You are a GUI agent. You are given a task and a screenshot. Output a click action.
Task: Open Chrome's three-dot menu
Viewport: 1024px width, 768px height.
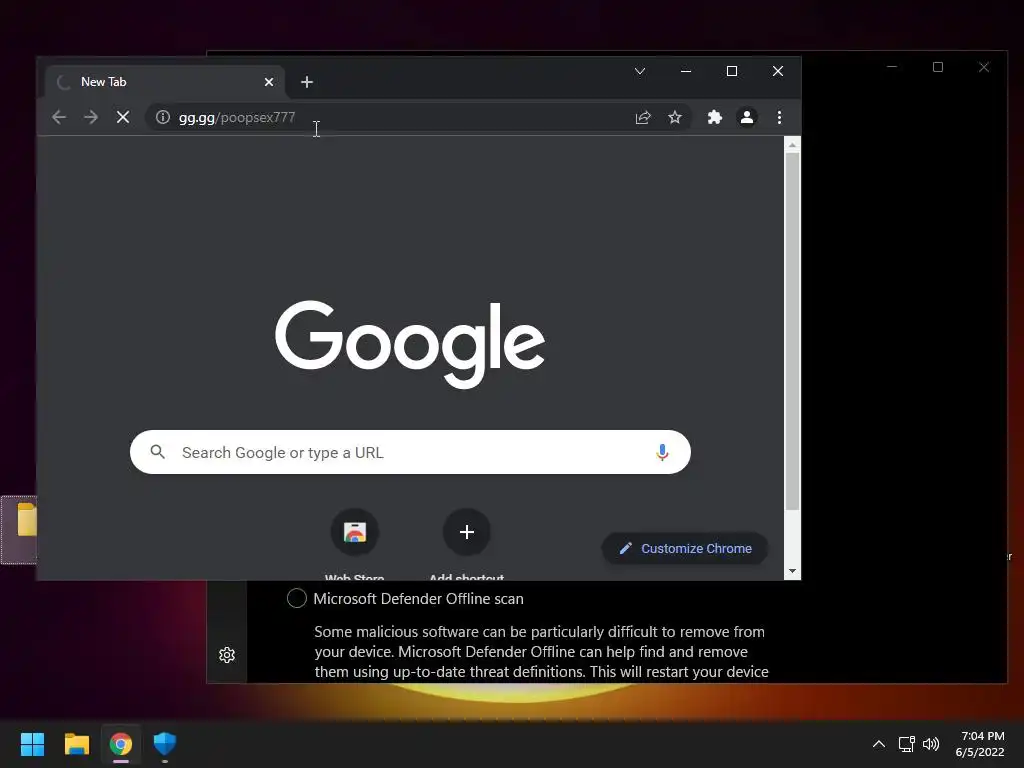point(779,118)
